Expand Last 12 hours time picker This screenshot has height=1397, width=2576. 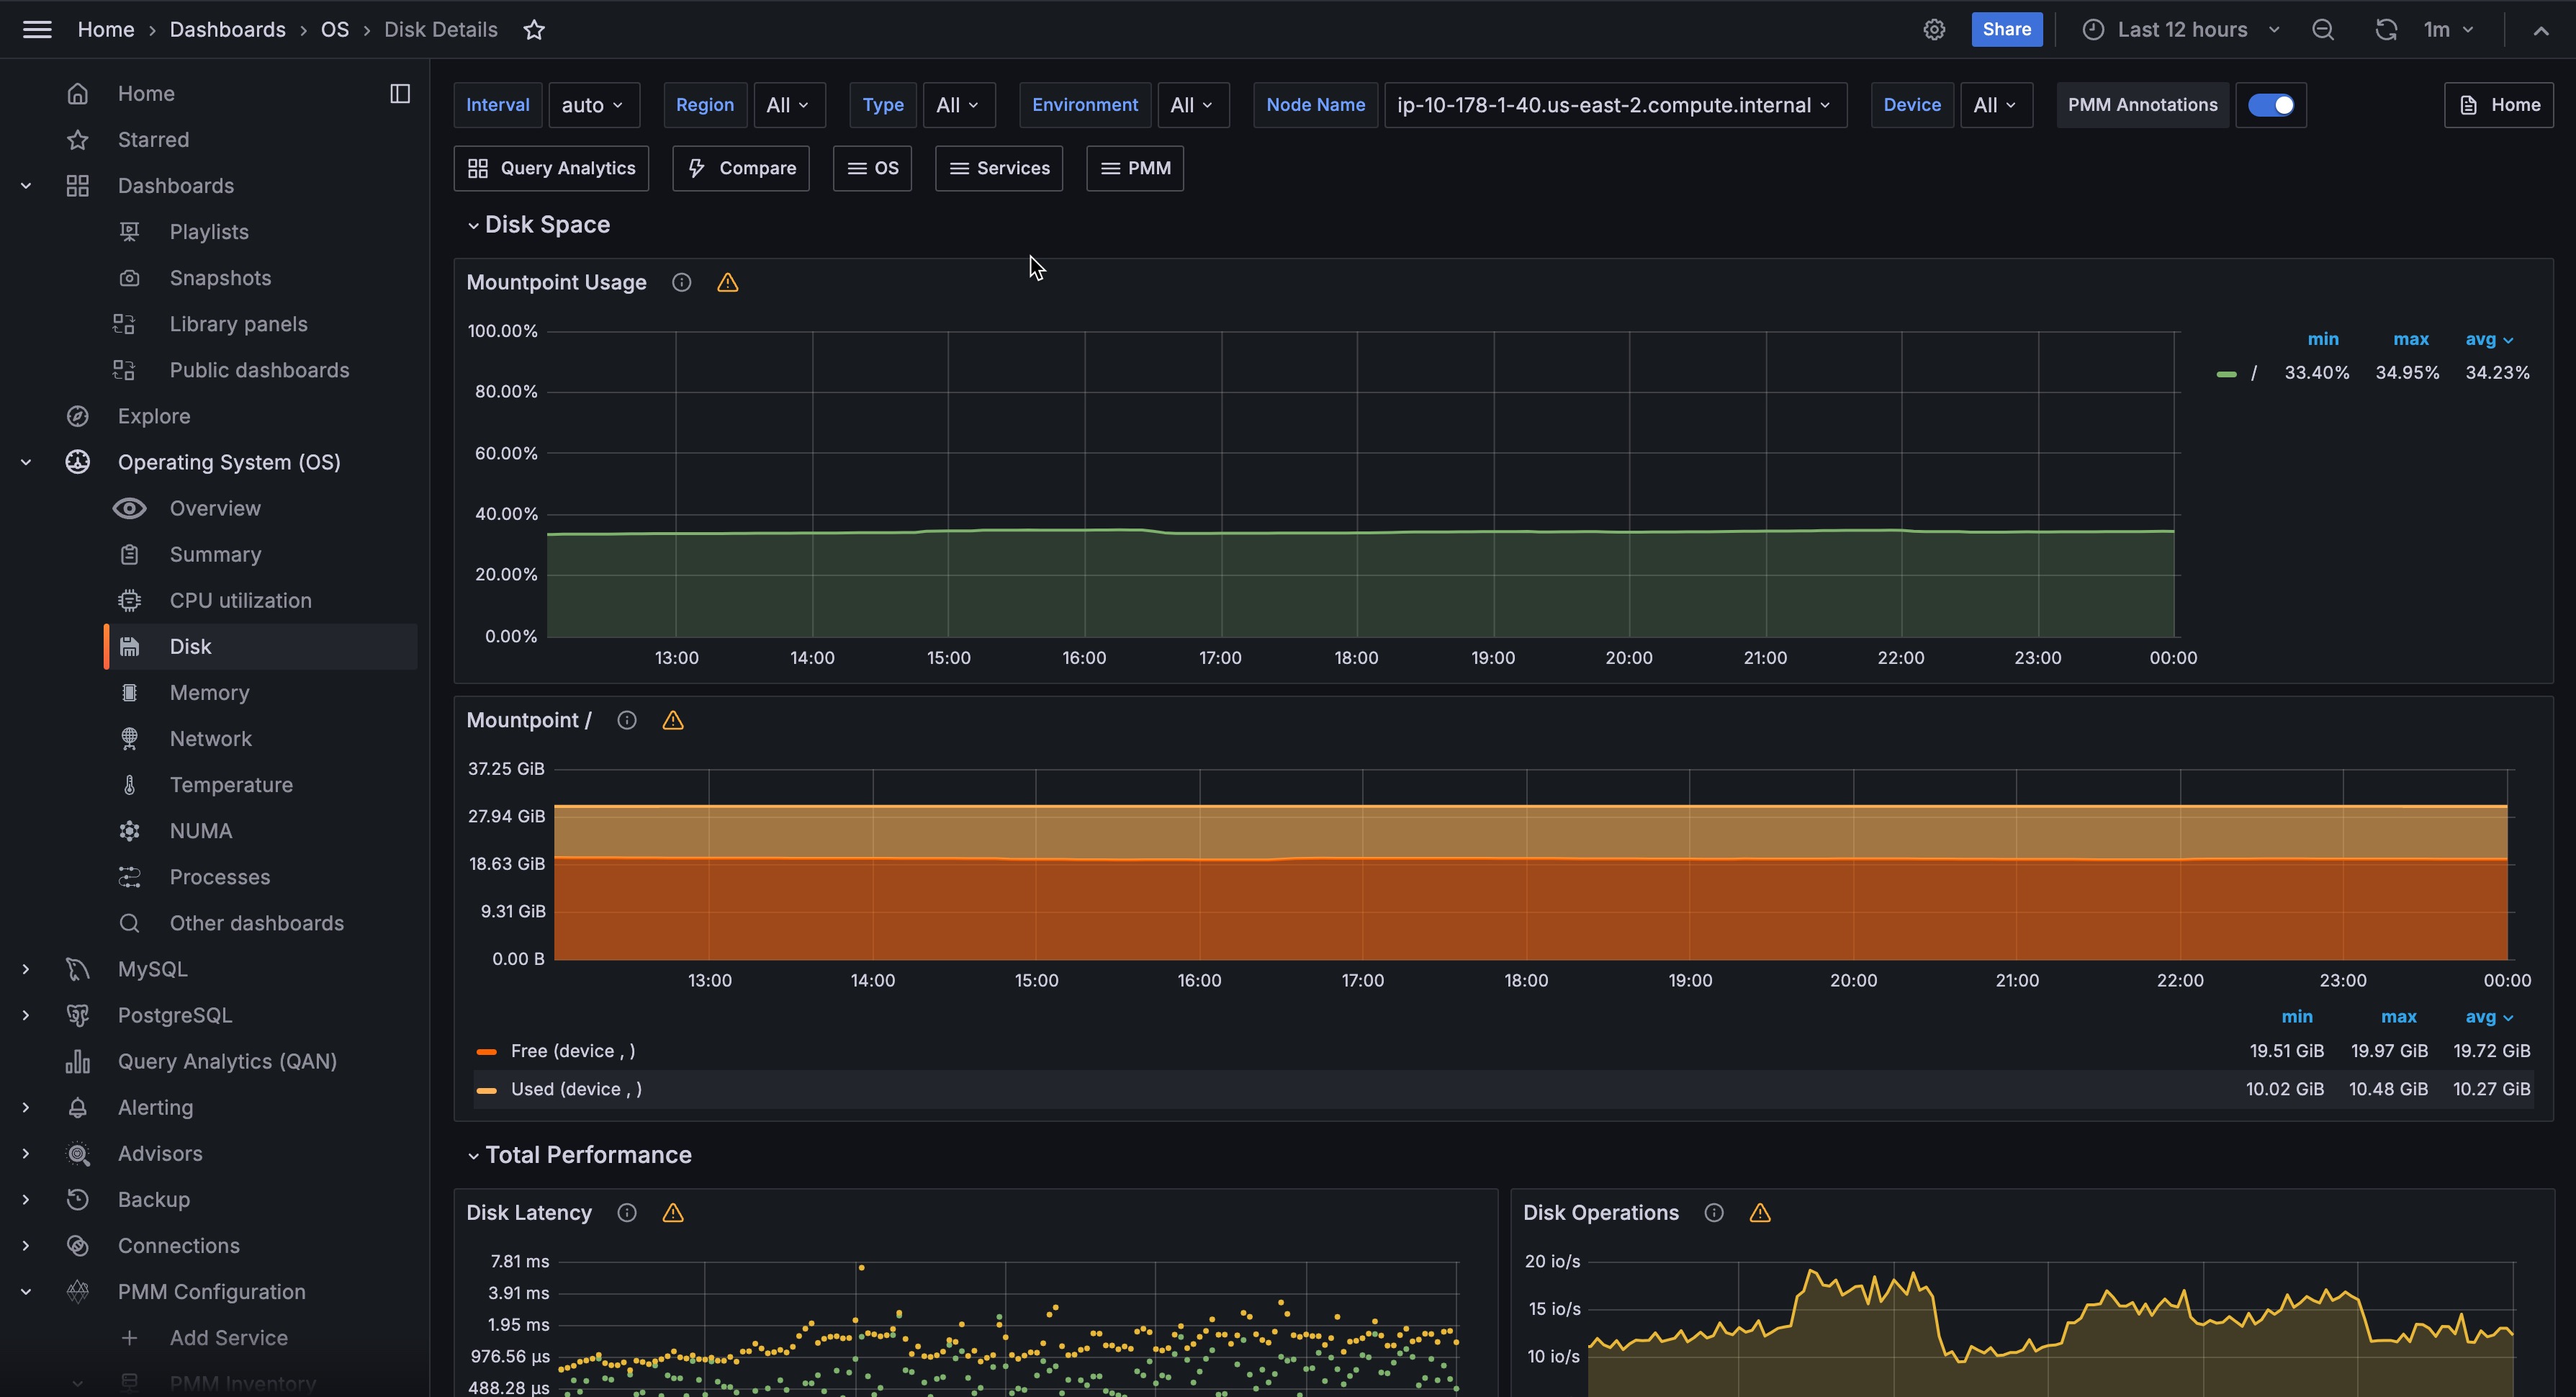click(x=2182, y=30)
